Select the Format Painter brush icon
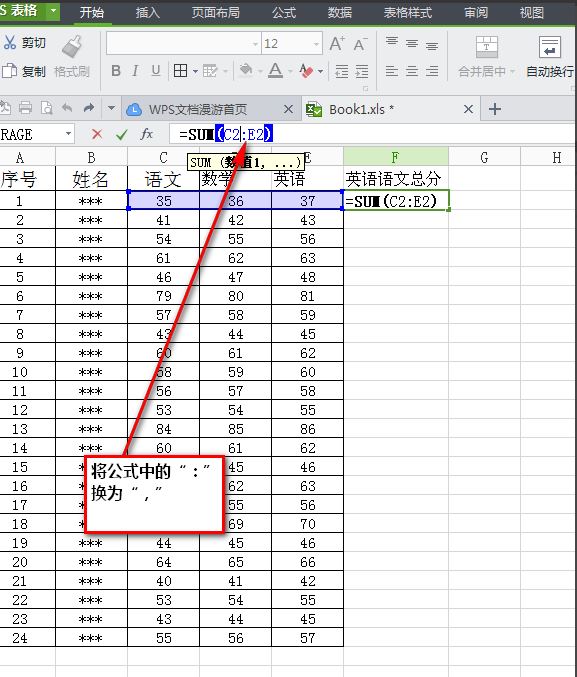Image resolution: width=577 pixels, height=677 pixels. click(x=72, y=47)
